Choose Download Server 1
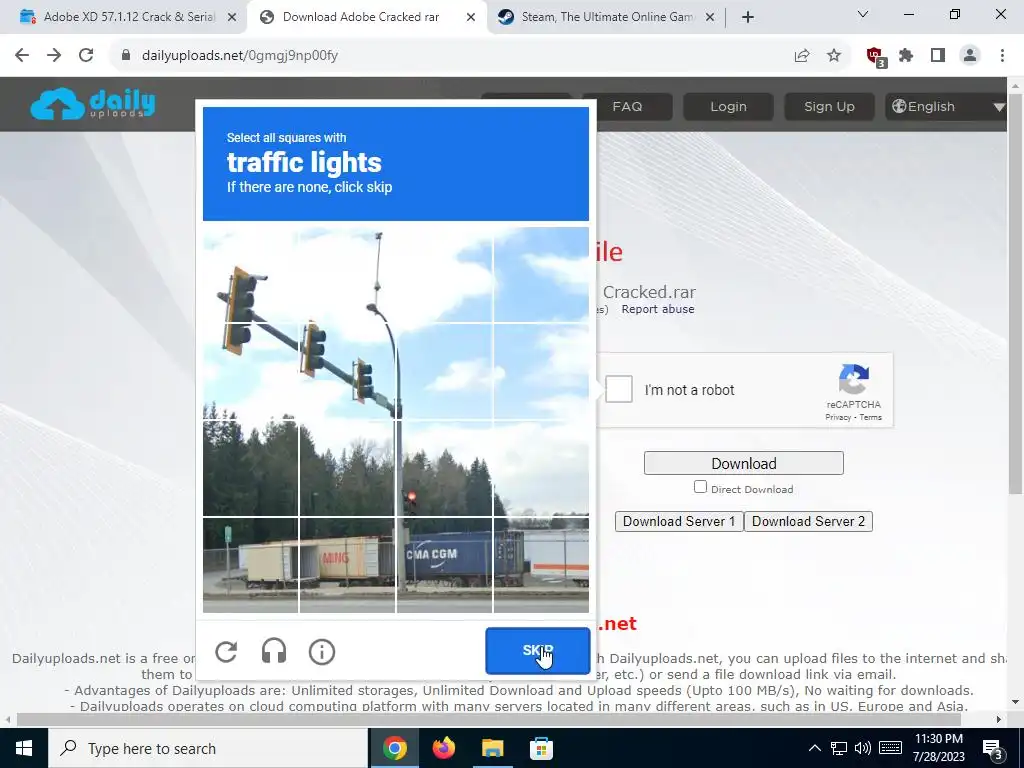Viewport: 1024px width, 768px height. [679, 521]
